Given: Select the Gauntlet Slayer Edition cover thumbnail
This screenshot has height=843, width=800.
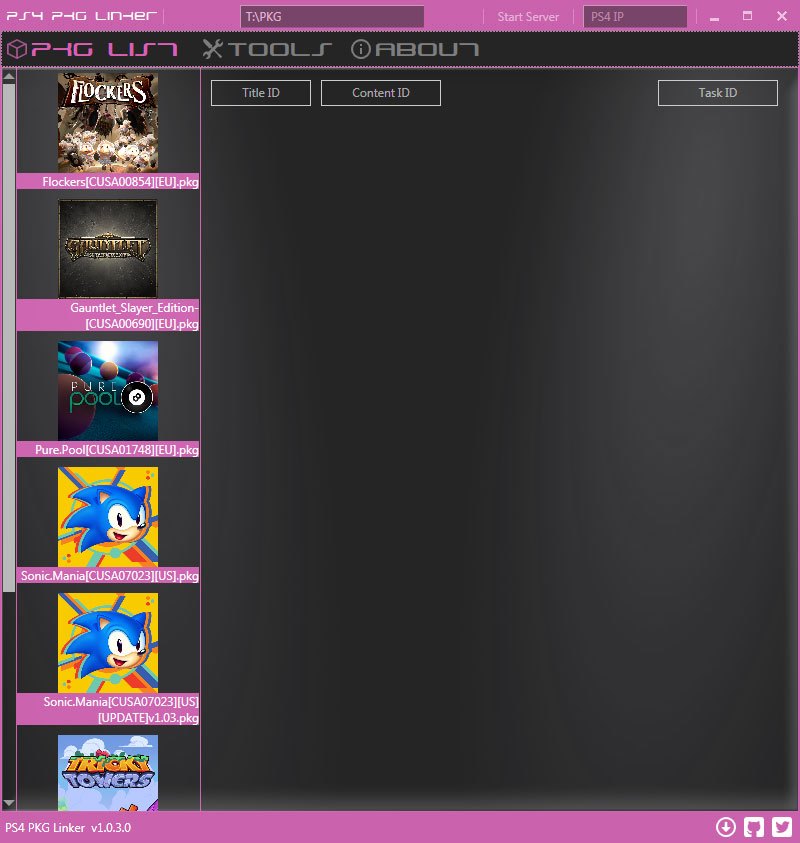Looking at the screenshot, I should pos(108,249).
